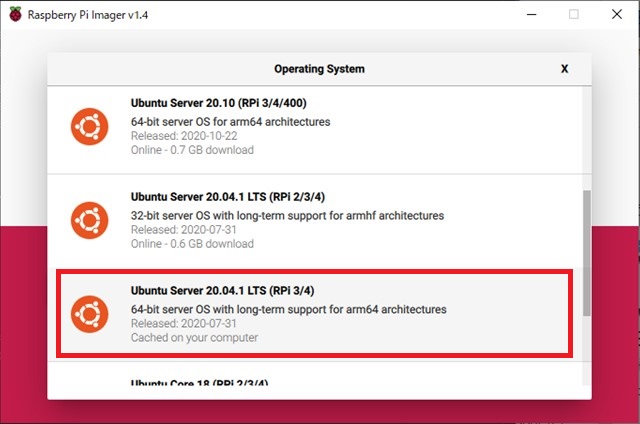Image resolution: width=640 pixels, height=424 pixels.
Task: Click the Operating System list scrollbar thumb
Action: point(587,253)
